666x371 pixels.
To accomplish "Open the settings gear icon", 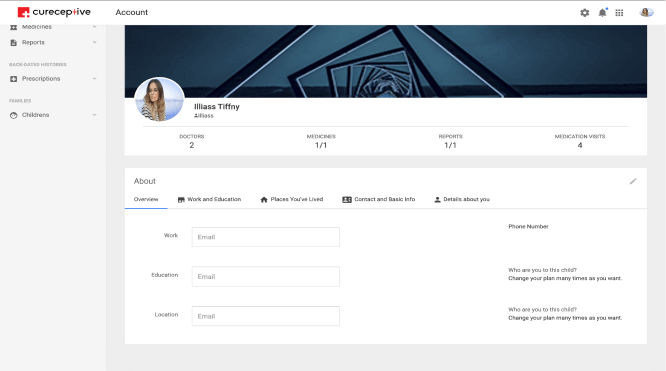I will click(584, 13).
